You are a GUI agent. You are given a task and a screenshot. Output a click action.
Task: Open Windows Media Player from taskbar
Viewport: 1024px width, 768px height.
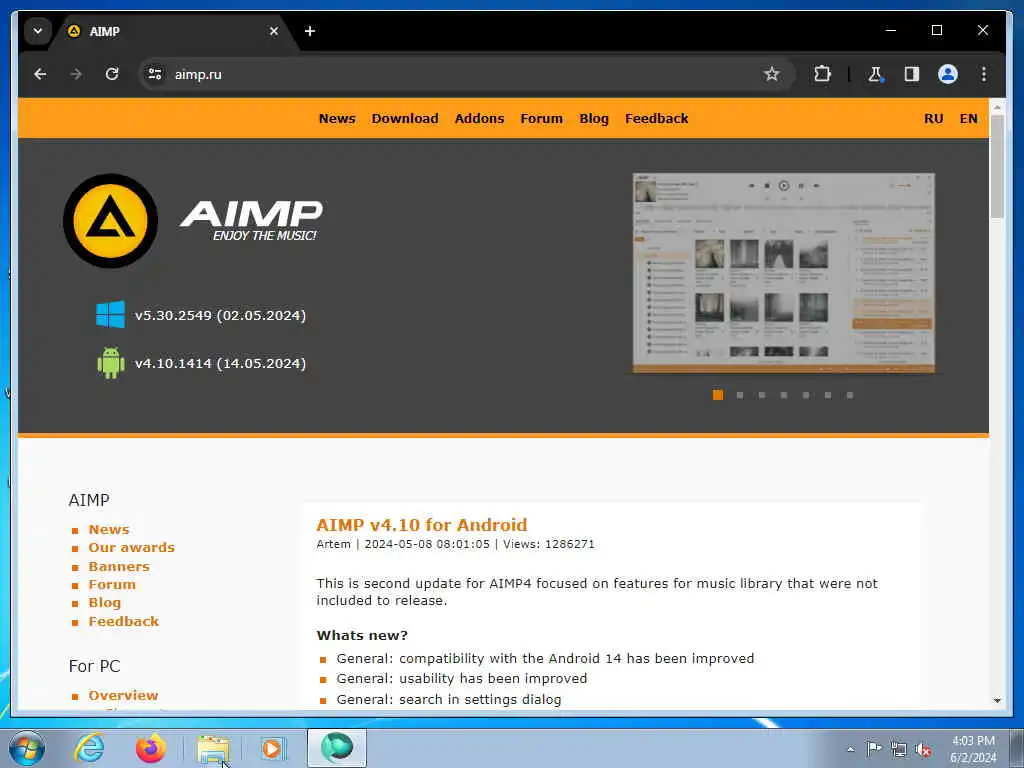point(273,748)
